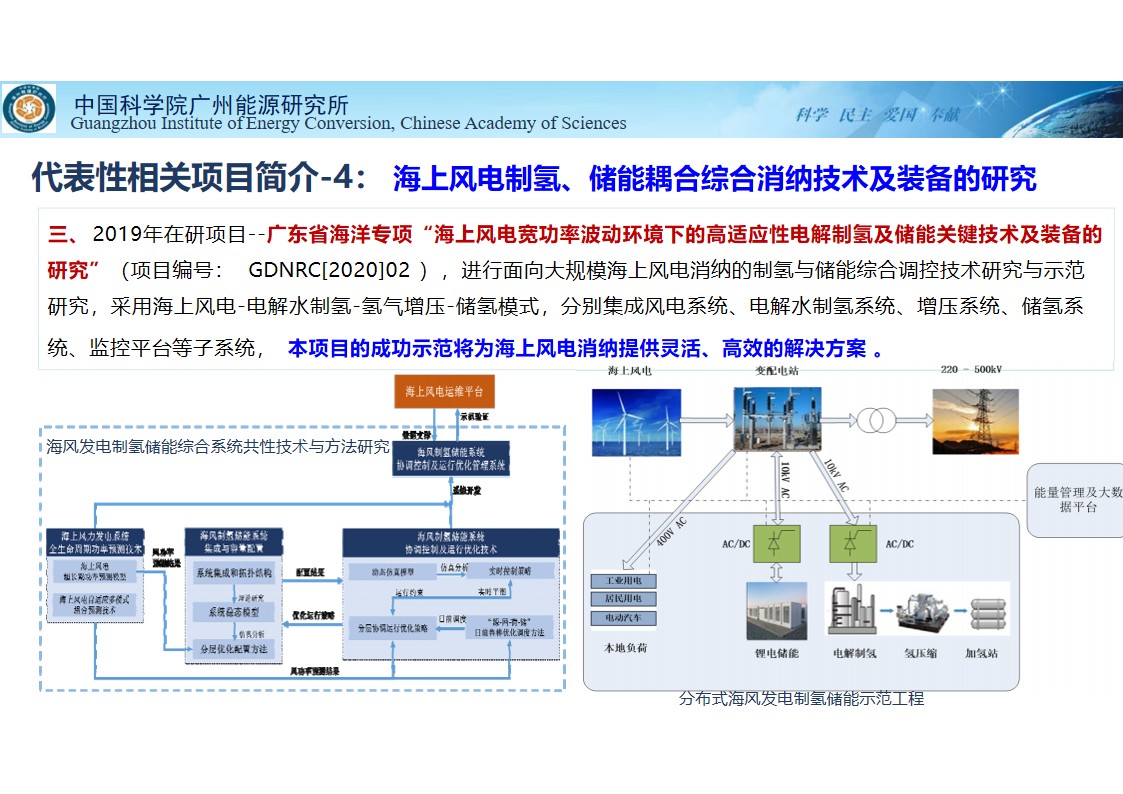Click the institute logo emblem in header
The image size is (1123, 794).
(x=29, y=109)
